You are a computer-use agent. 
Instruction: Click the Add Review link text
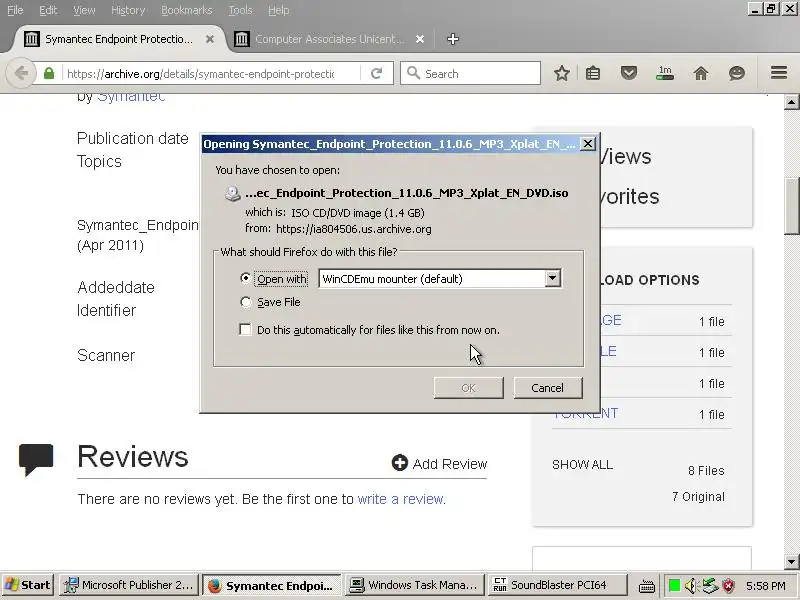(x=449, y=464)
